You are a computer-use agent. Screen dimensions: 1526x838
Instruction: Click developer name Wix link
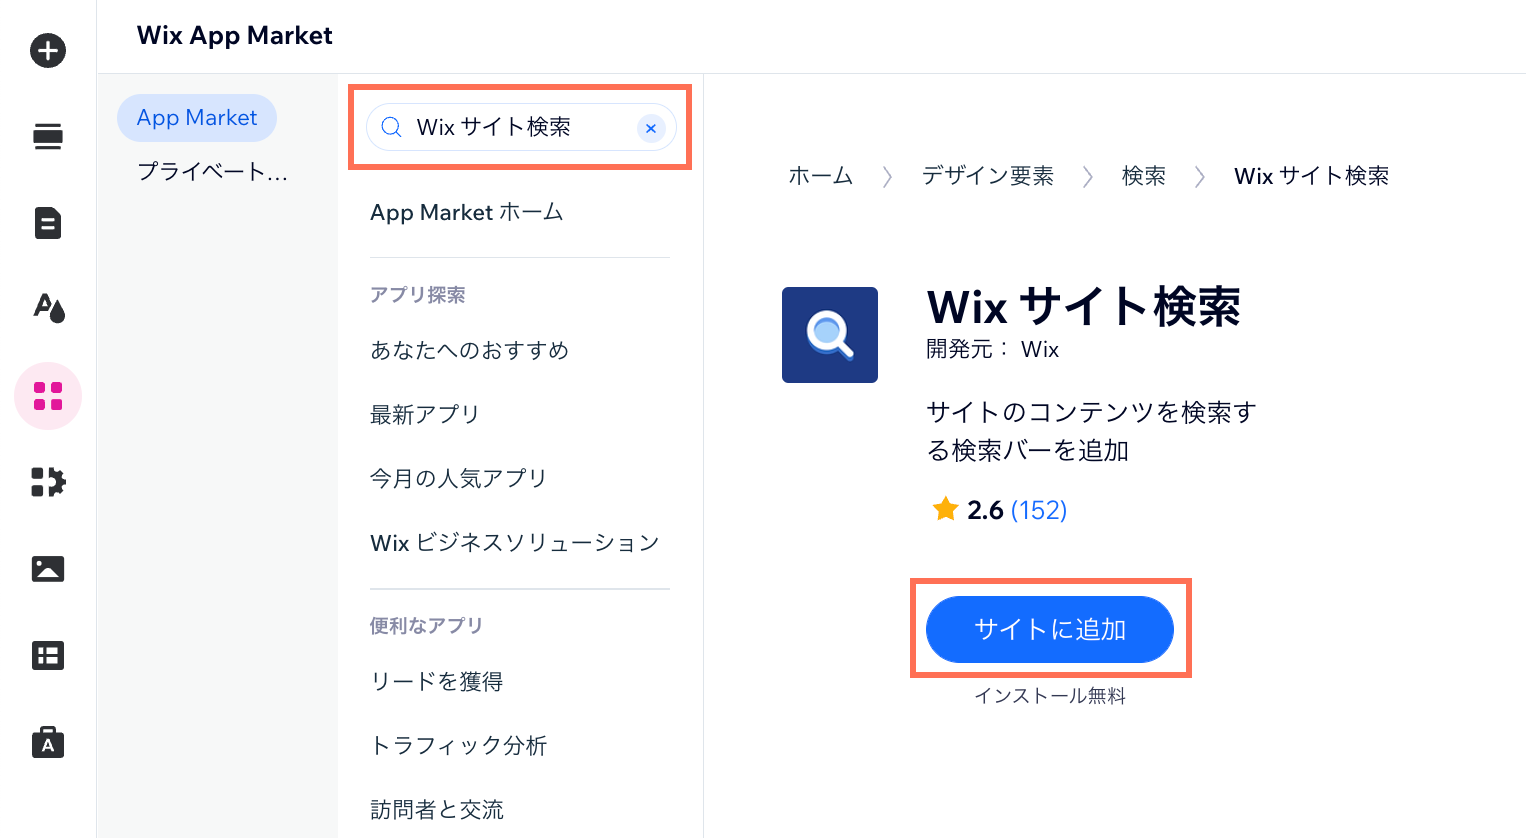tap(1040, 349)
